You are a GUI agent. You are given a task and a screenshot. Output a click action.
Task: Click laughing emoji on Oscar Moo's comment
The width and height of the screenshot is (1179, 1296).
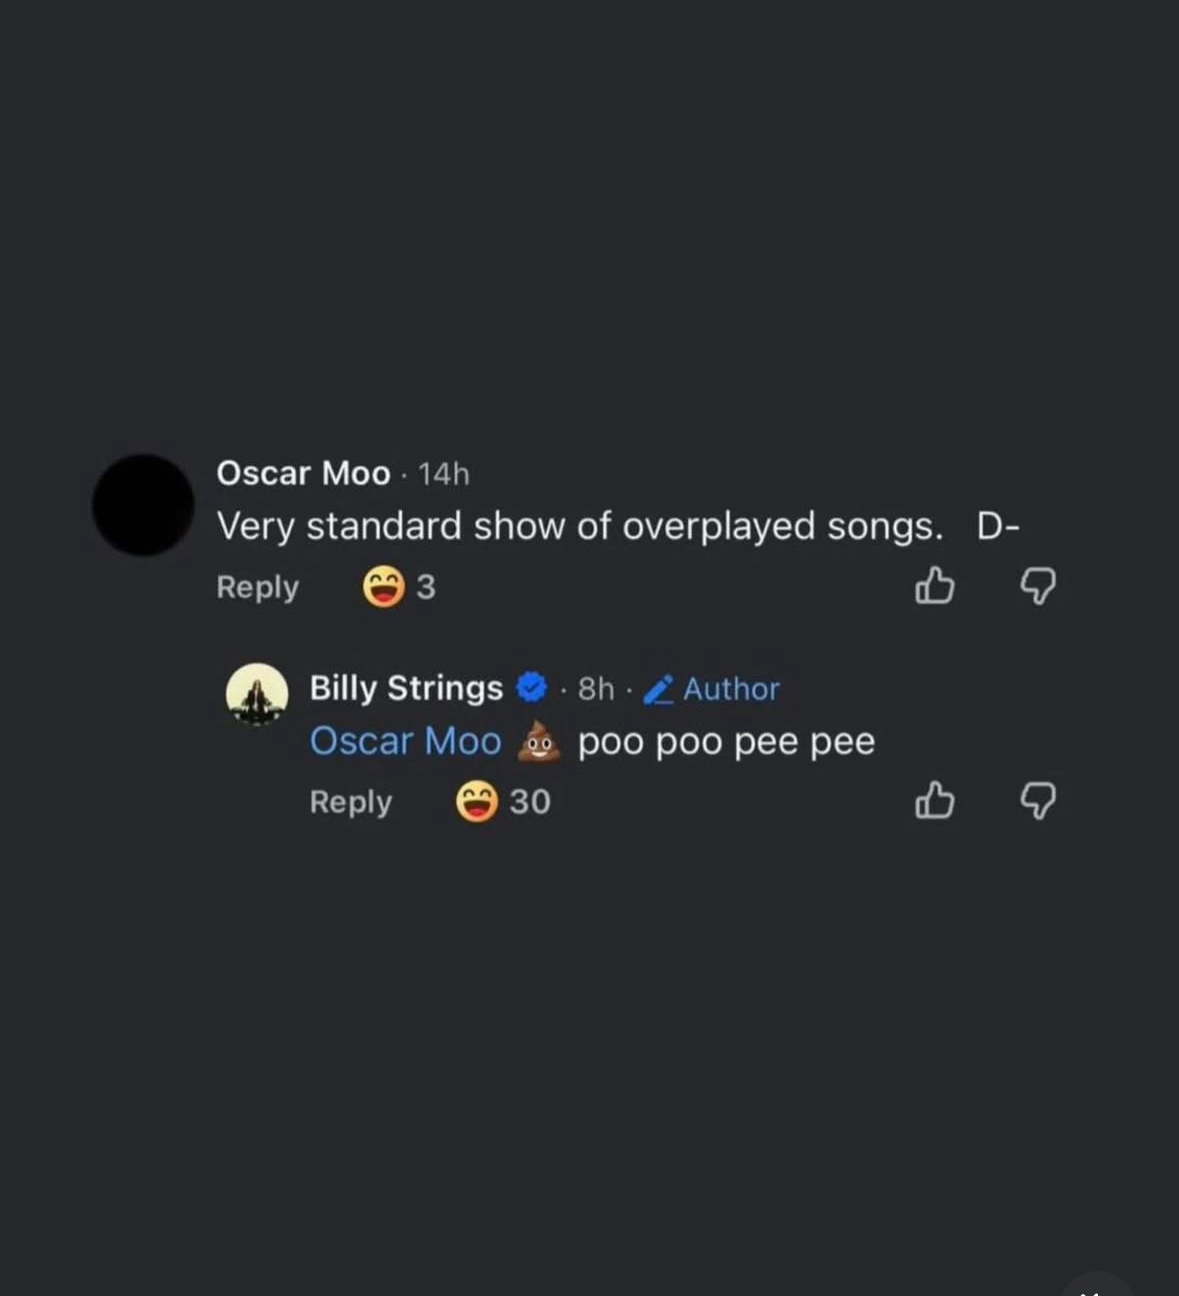(383, 587)
